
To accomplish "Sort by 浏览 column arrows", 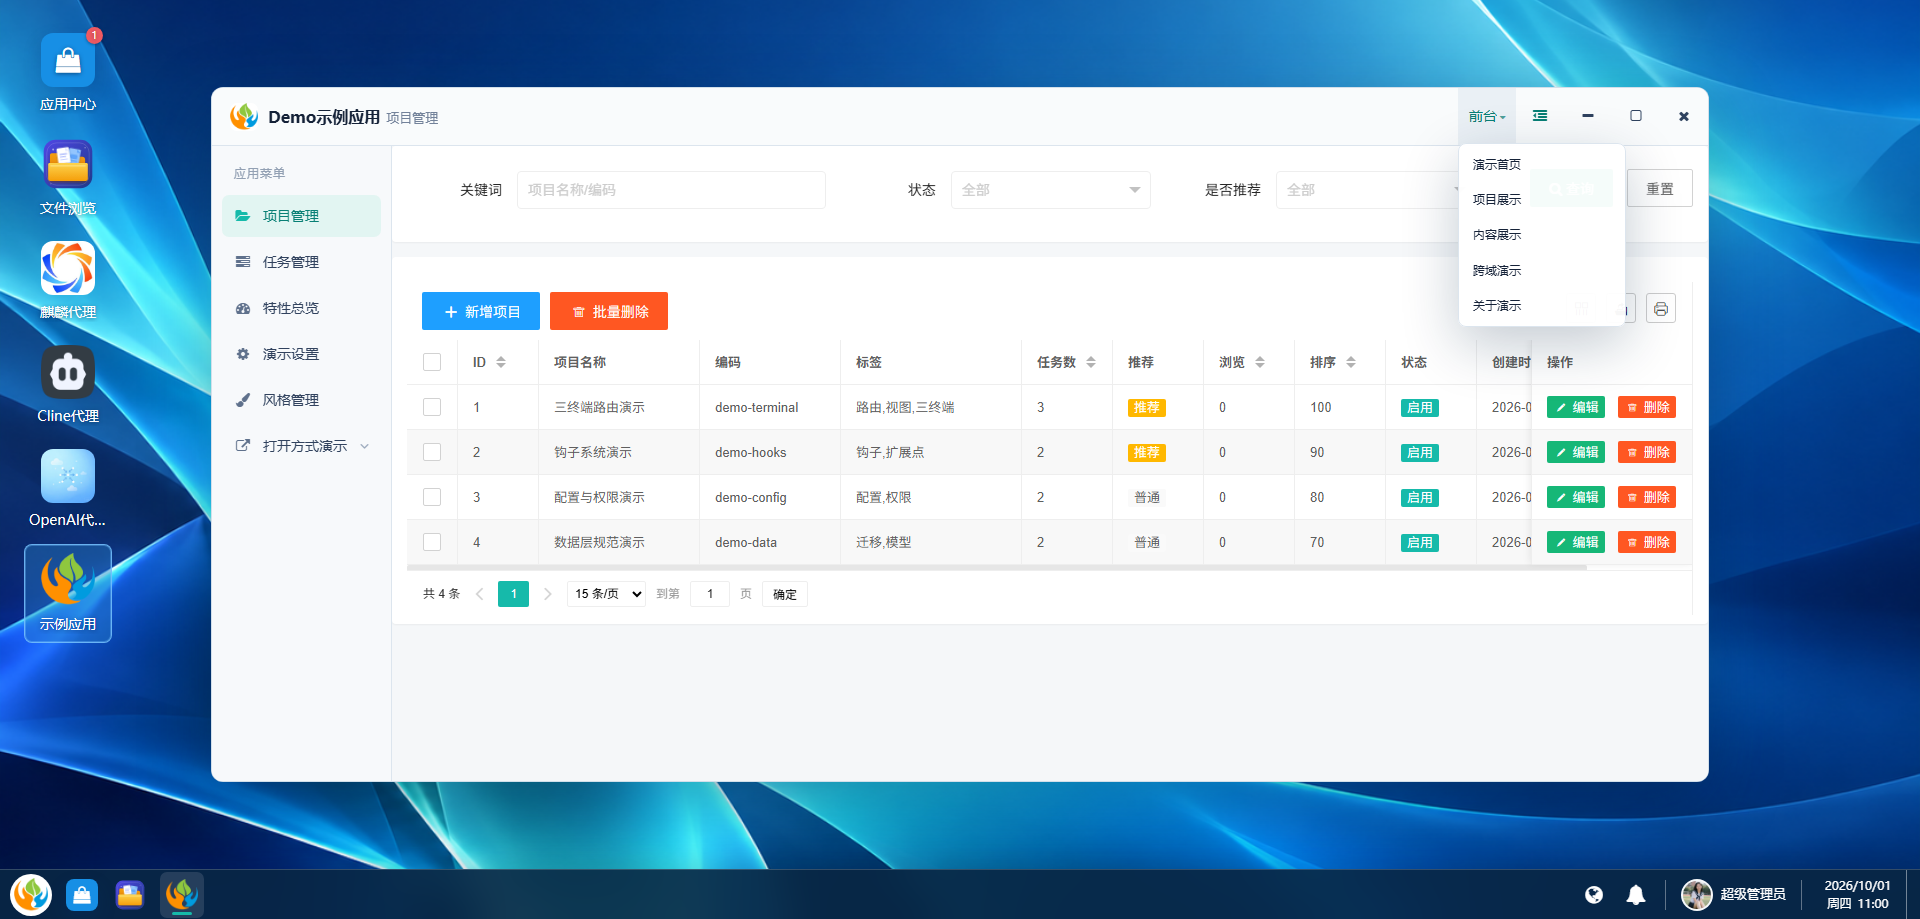I will coord(1260,362).
